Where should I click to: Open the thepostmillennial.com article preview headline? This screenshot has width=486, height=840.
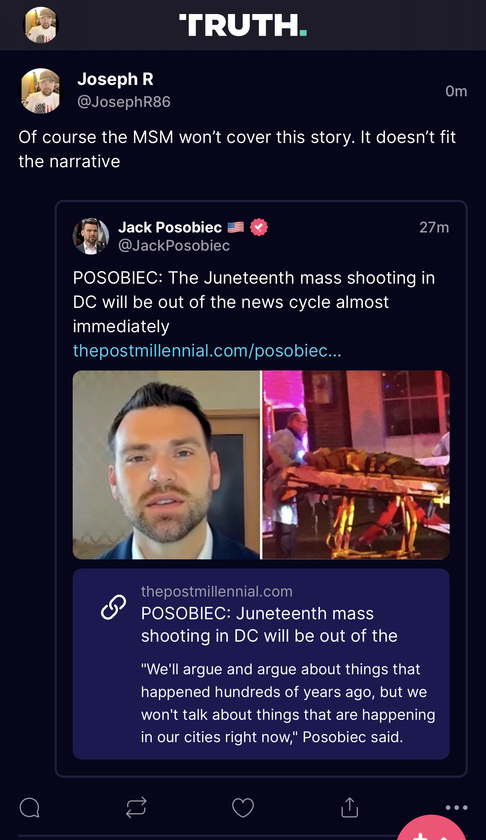(x=269, y=625)
